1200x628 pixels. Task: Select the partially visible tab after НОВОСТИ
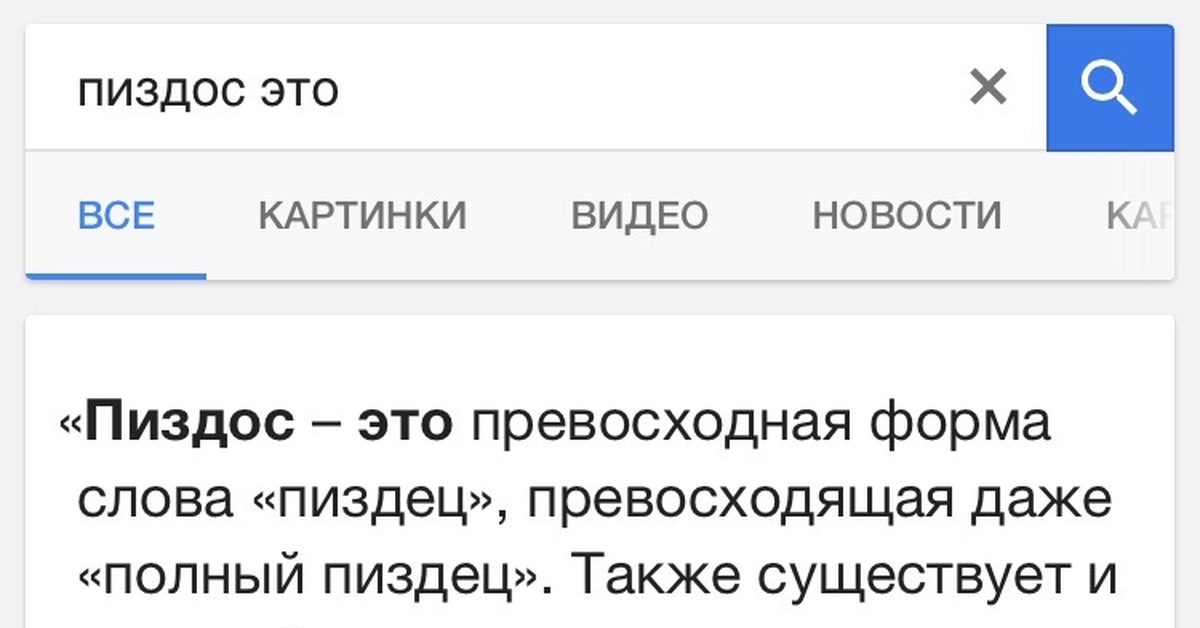pyautogui.click(x=1139, y=215)
